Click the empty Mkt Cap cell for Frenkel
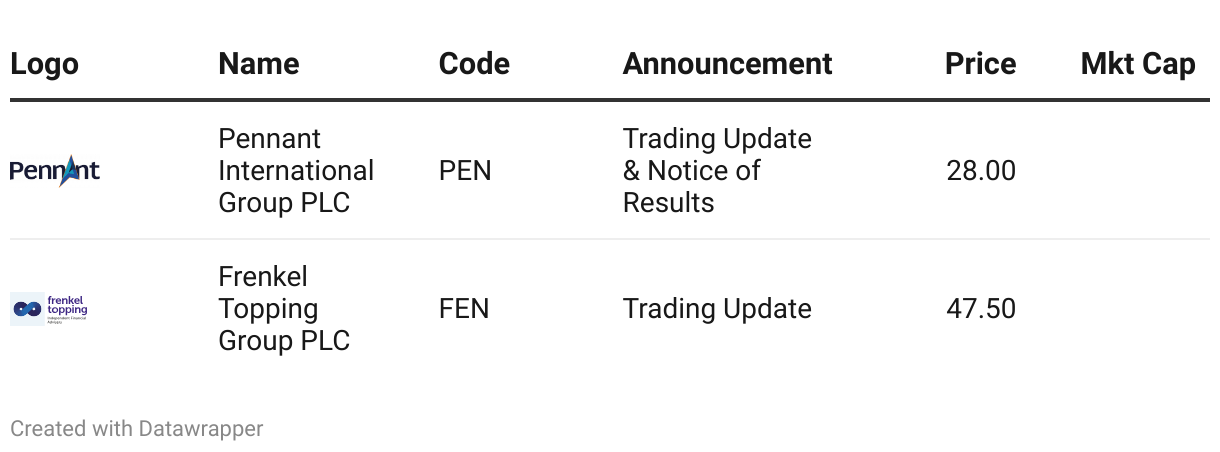Viewport: 1220px width, 452px height. pos(1138,309)
